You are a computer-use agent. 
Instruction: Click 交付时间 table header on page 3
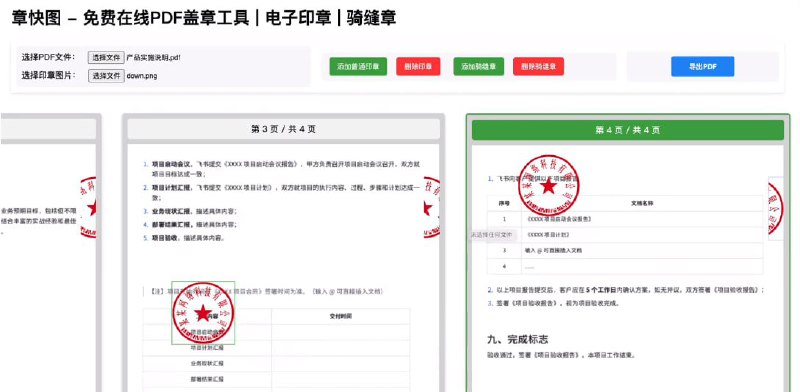coord(341,316)
